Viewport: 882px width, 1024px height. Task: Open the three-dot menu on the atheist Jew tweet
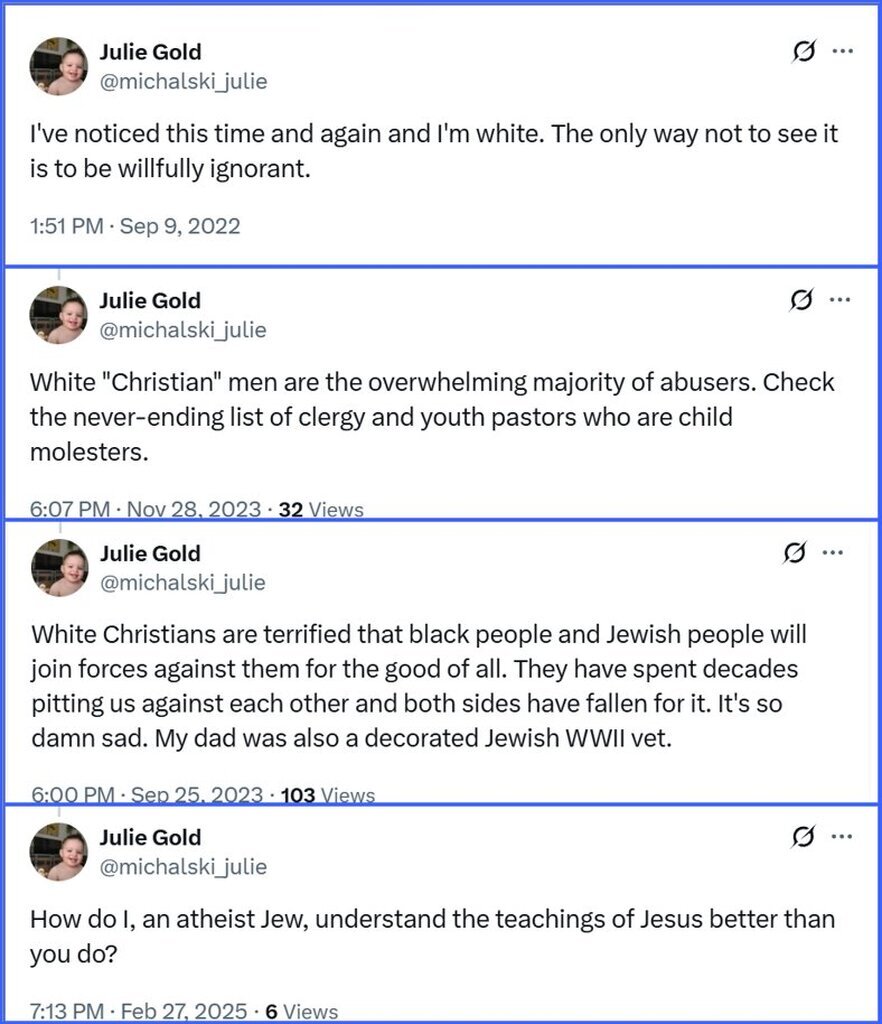(x=840, y=836)
